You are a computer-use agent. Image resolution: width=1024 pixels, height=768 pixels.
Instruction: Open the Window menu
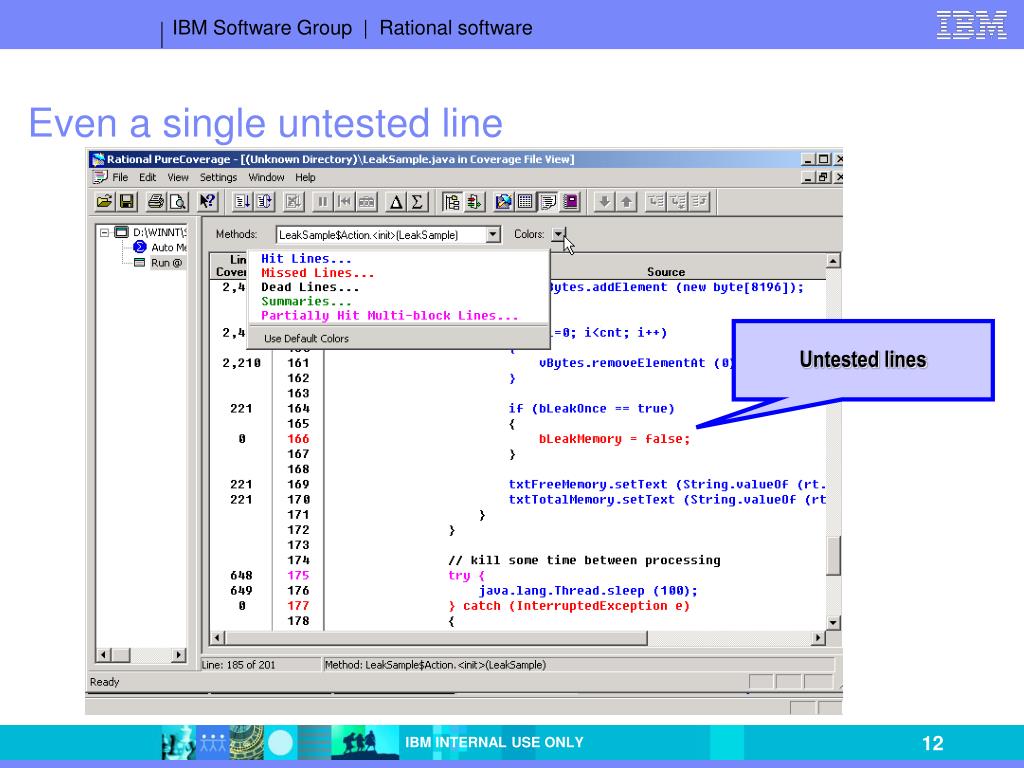[x=266, y=177]
